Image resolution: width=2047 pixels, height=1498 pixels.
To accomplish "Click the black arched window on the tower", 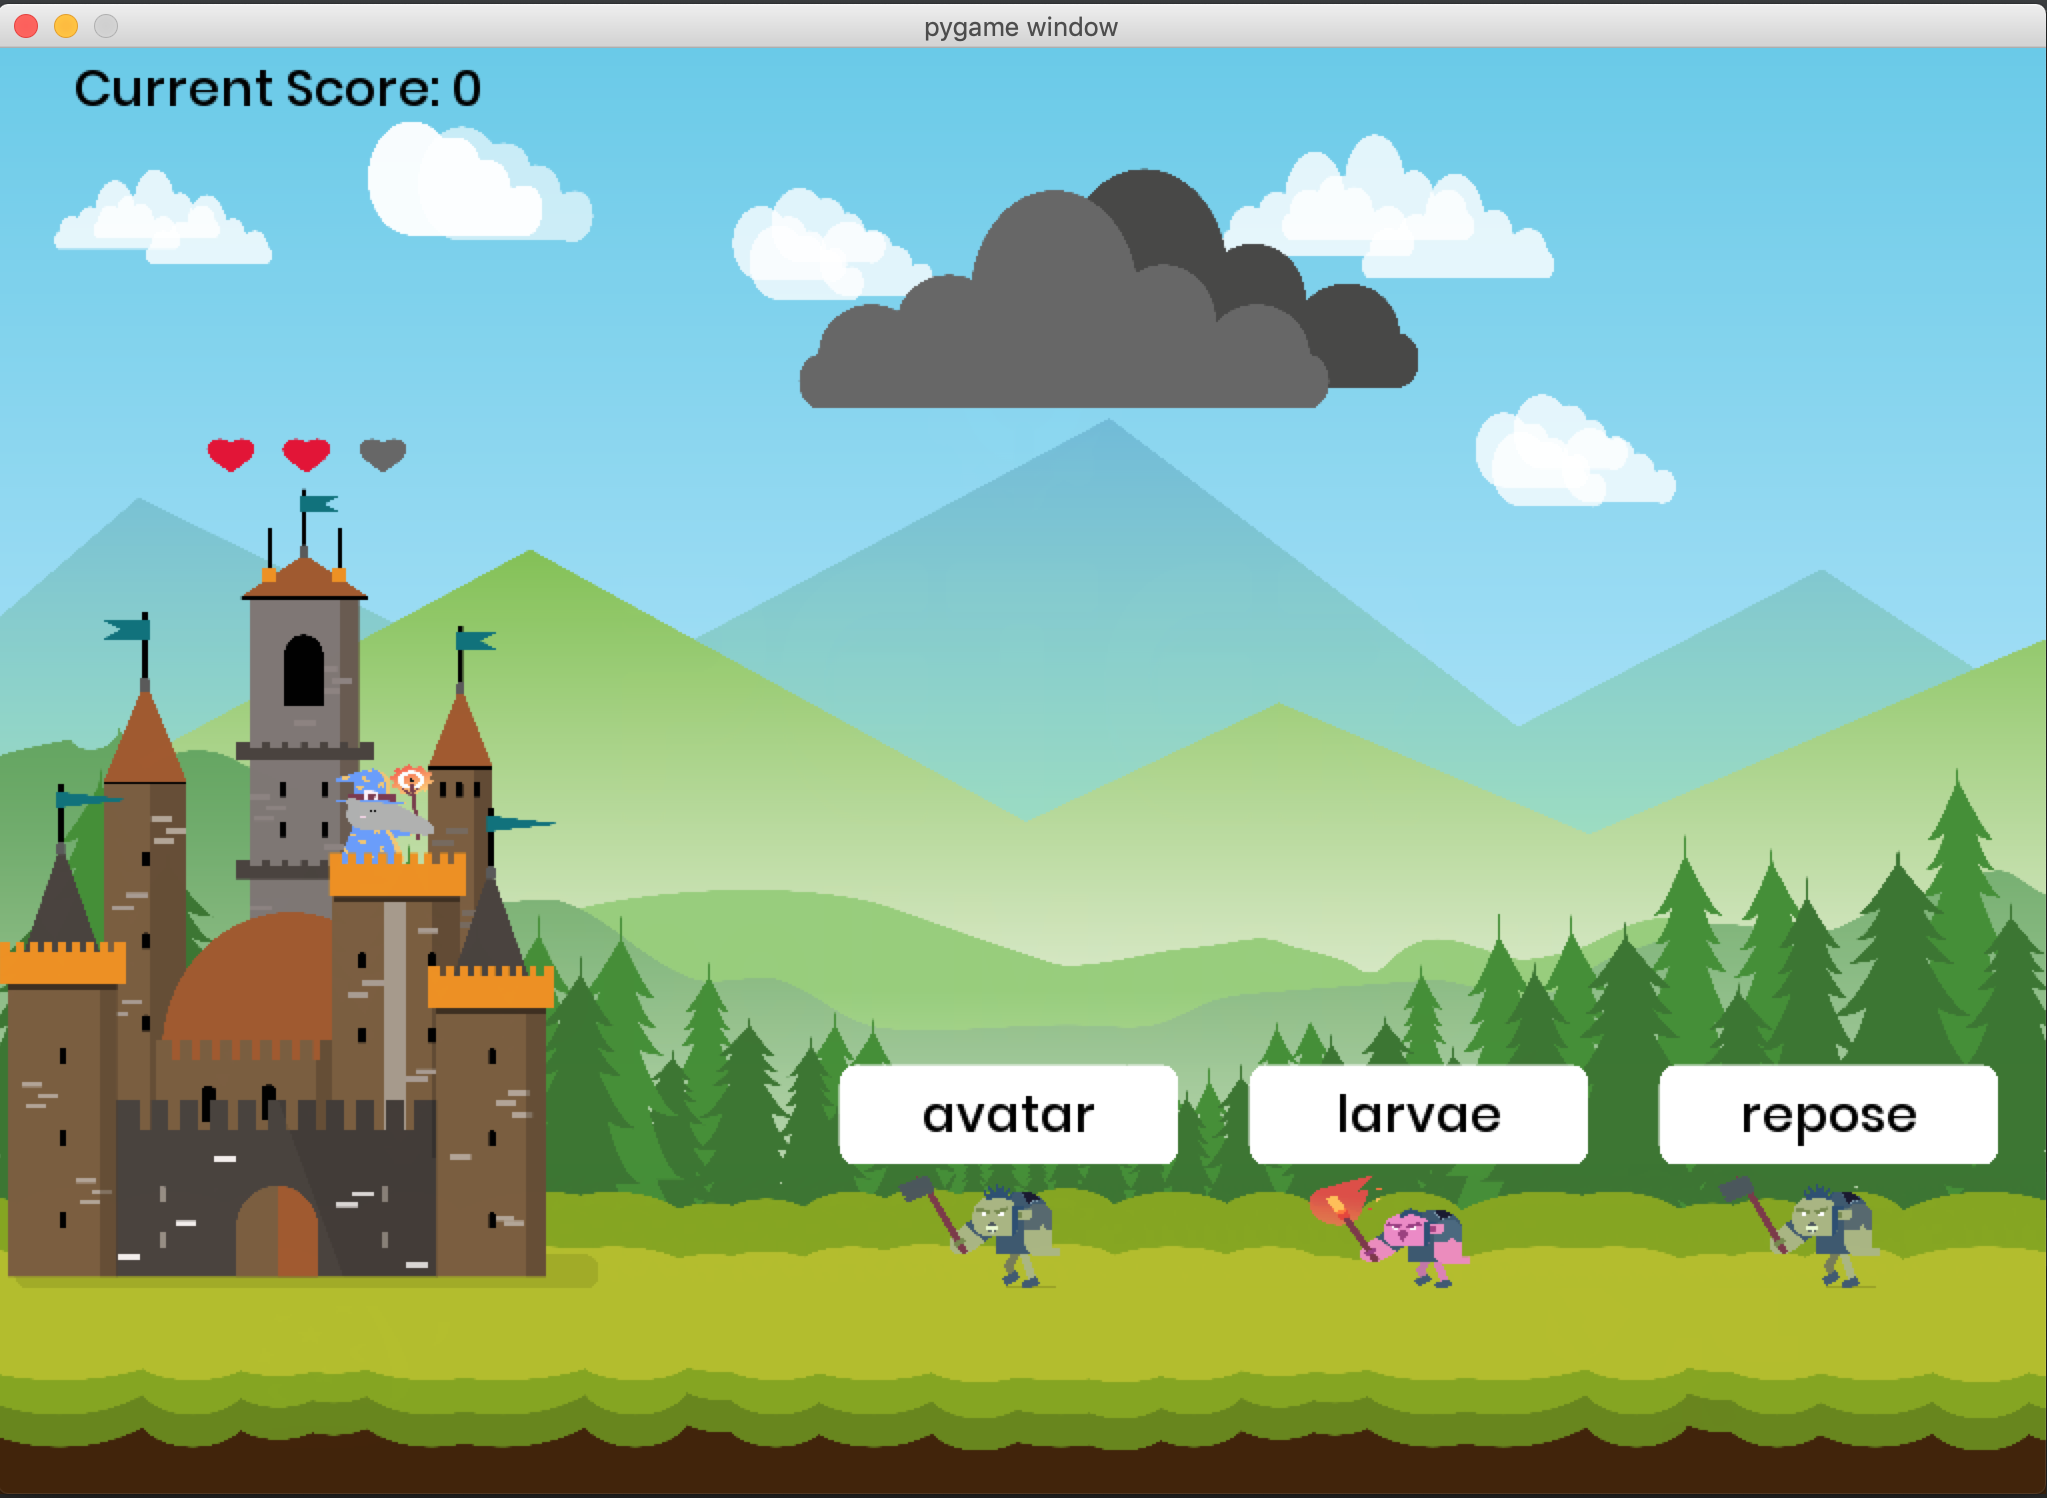I will click(304, 670).
